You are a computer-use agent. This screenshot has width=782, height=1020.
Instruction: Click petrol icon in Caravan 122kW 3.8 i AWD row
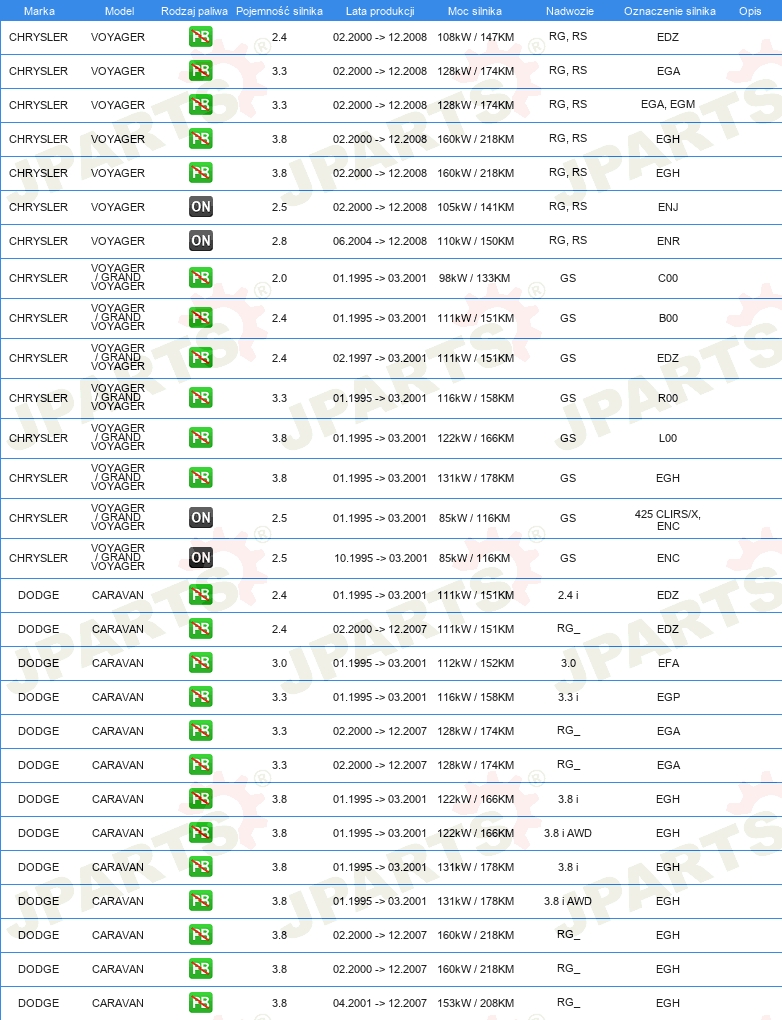point(200,833)
